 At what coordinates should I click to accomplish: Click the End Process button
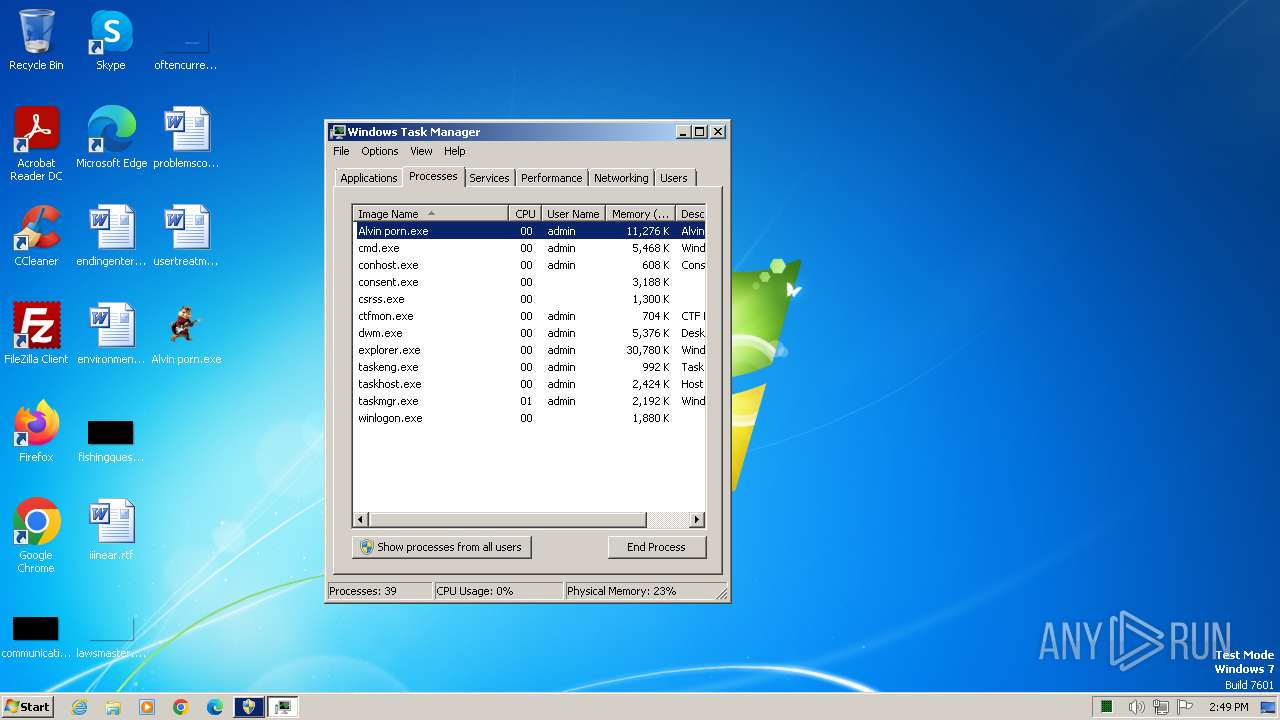(x=656, y=547)
